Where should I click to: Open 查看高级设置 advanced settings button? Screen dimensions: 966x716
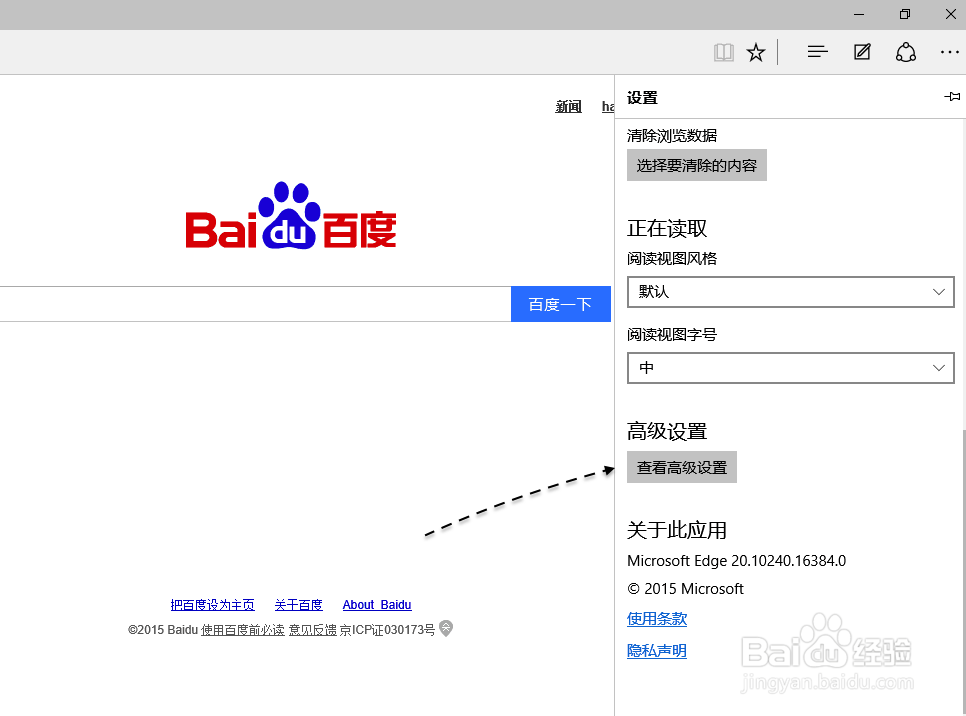click(682, 467)
